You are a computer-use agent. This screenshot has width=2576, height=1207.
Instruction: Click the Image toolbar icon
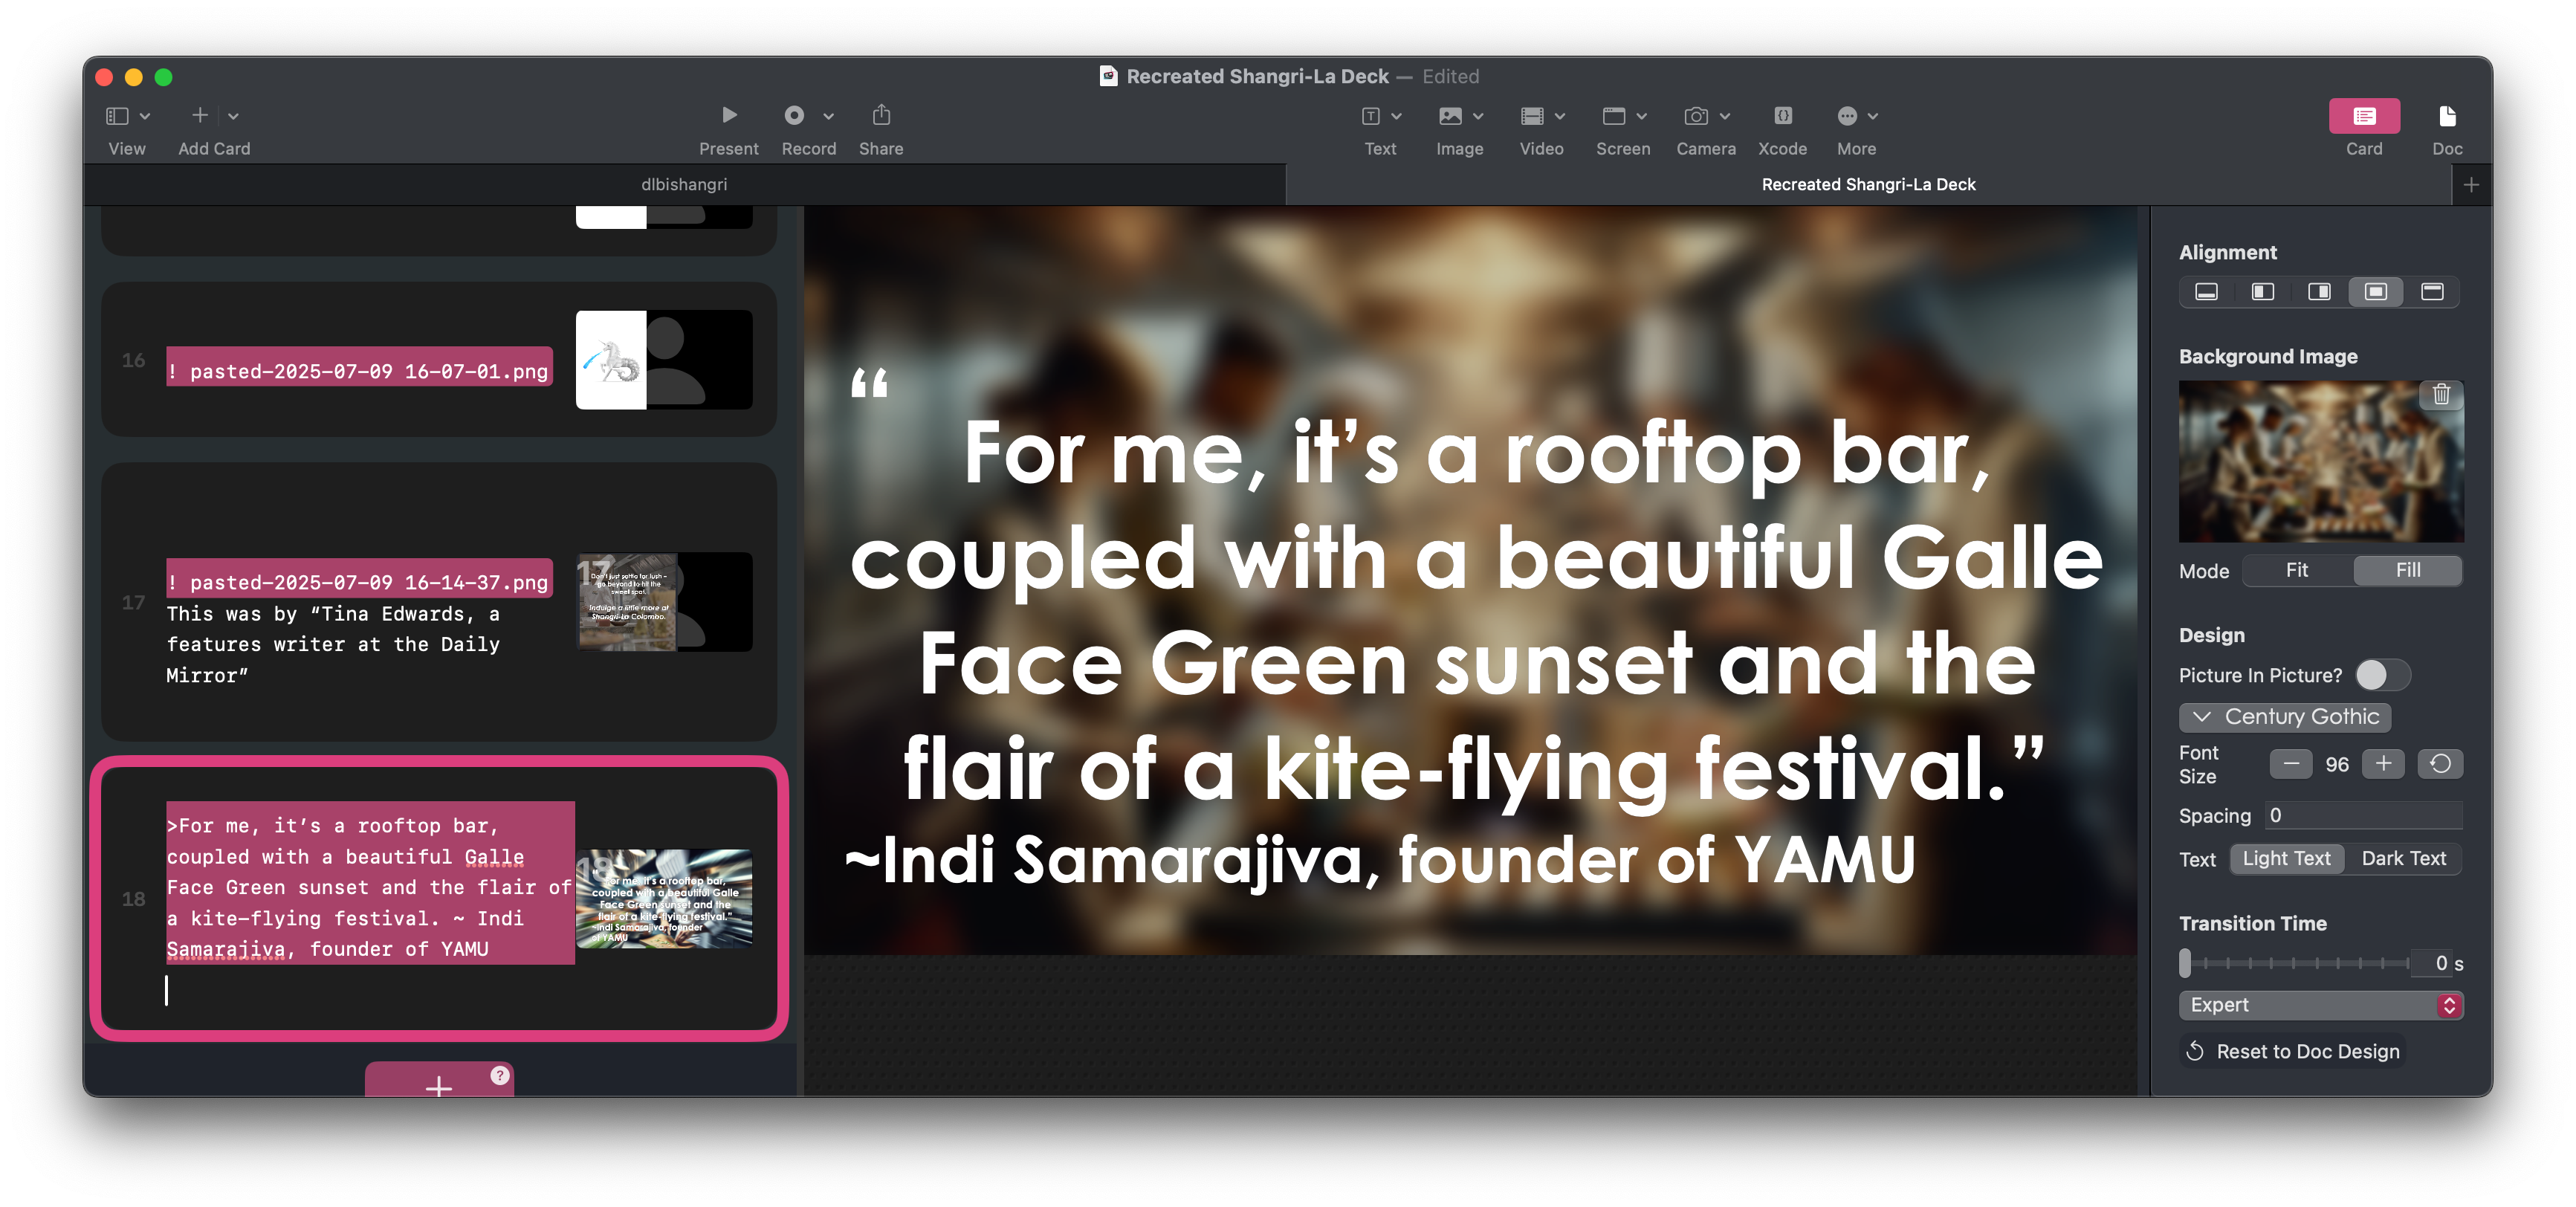1450,116
